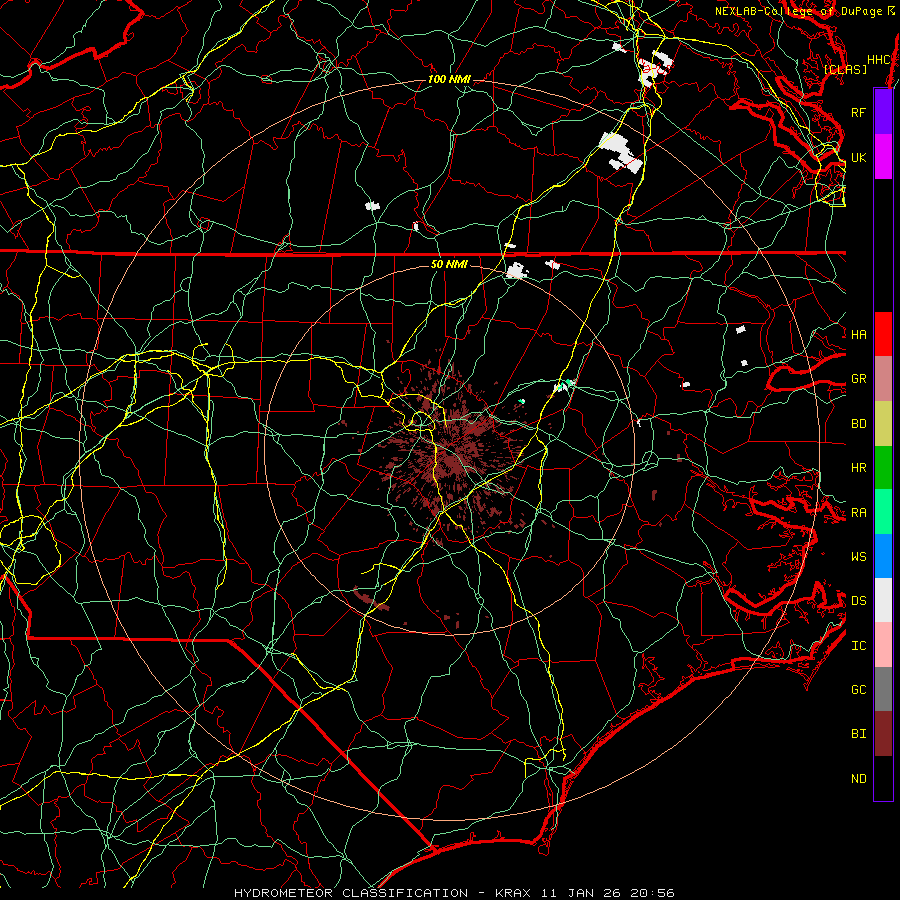Click the UK legend label

pyautogui.click(x=858, y=157)
